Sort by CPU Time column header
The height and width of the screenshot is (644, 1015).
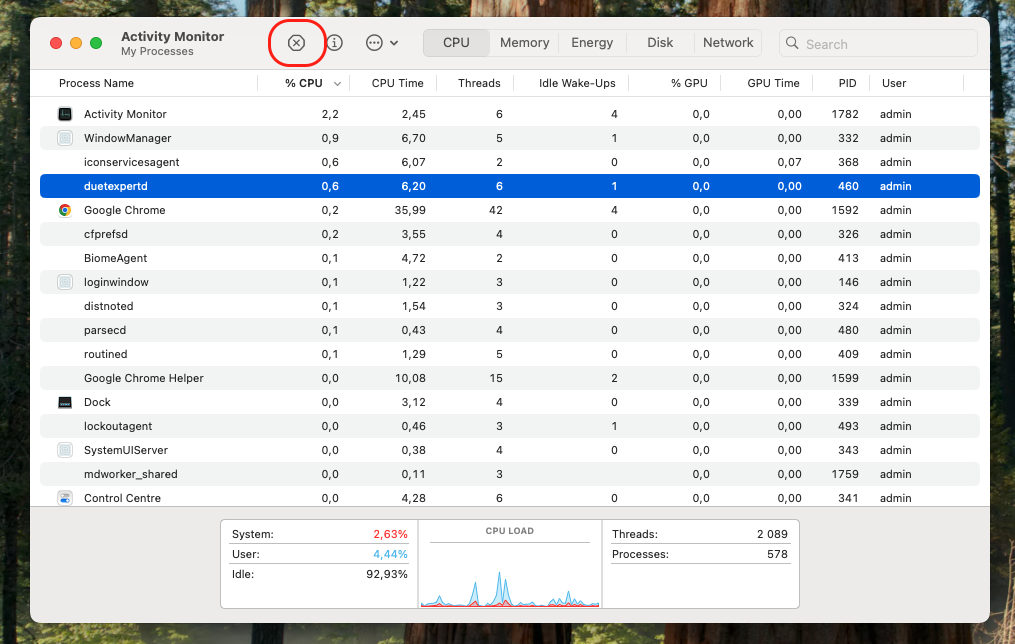click(x=397, y=83)
